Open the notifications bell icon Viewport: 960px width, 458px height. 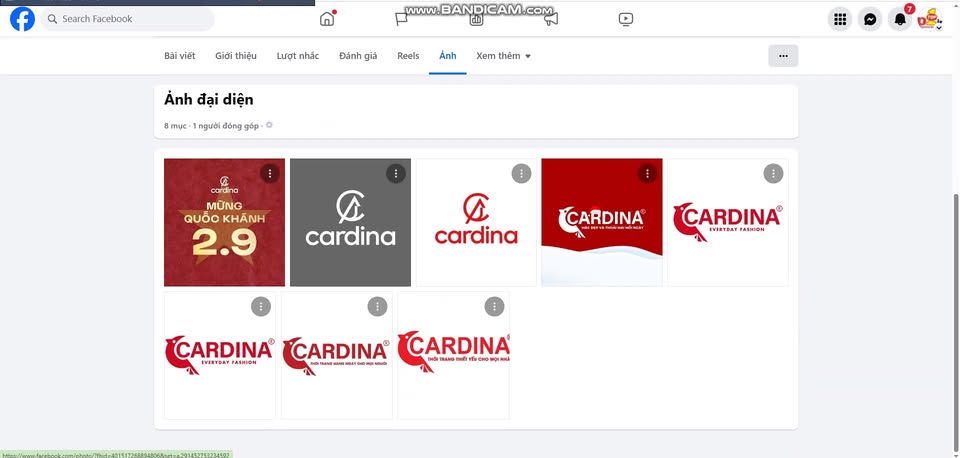900,19
